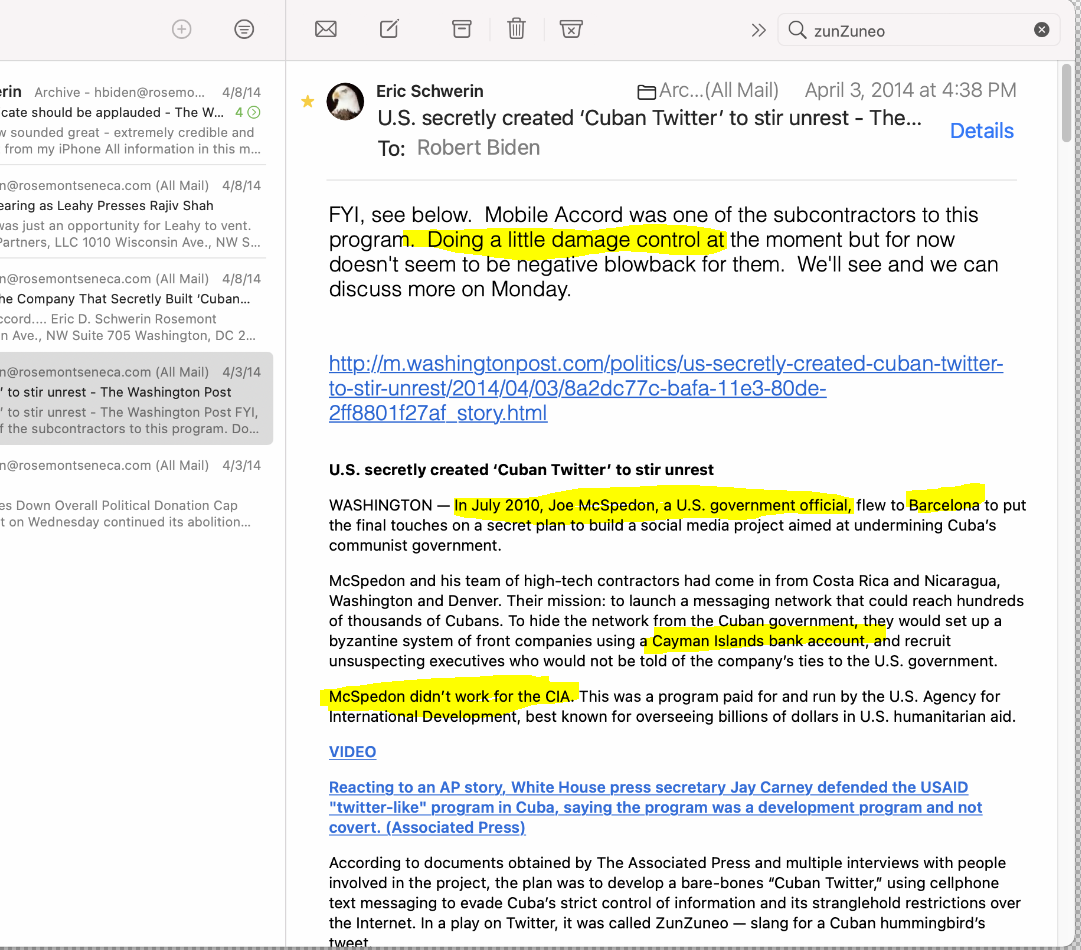1081x950 pixels.
Task: Click highlighted text 'Doing a little damage control at'
Action: click(576, 240)
